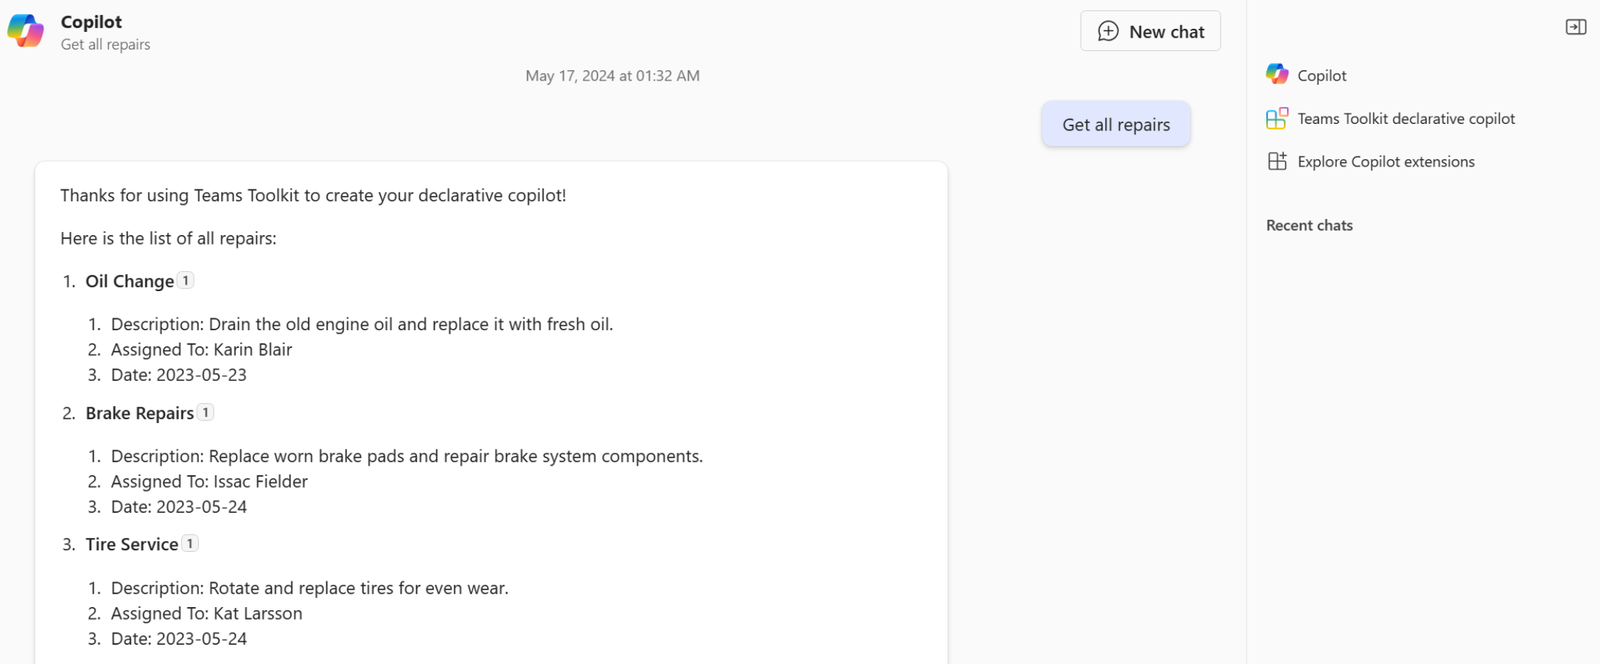
Task: Select Copilot in the right sidebar menu
Action: pos(1320,74)
